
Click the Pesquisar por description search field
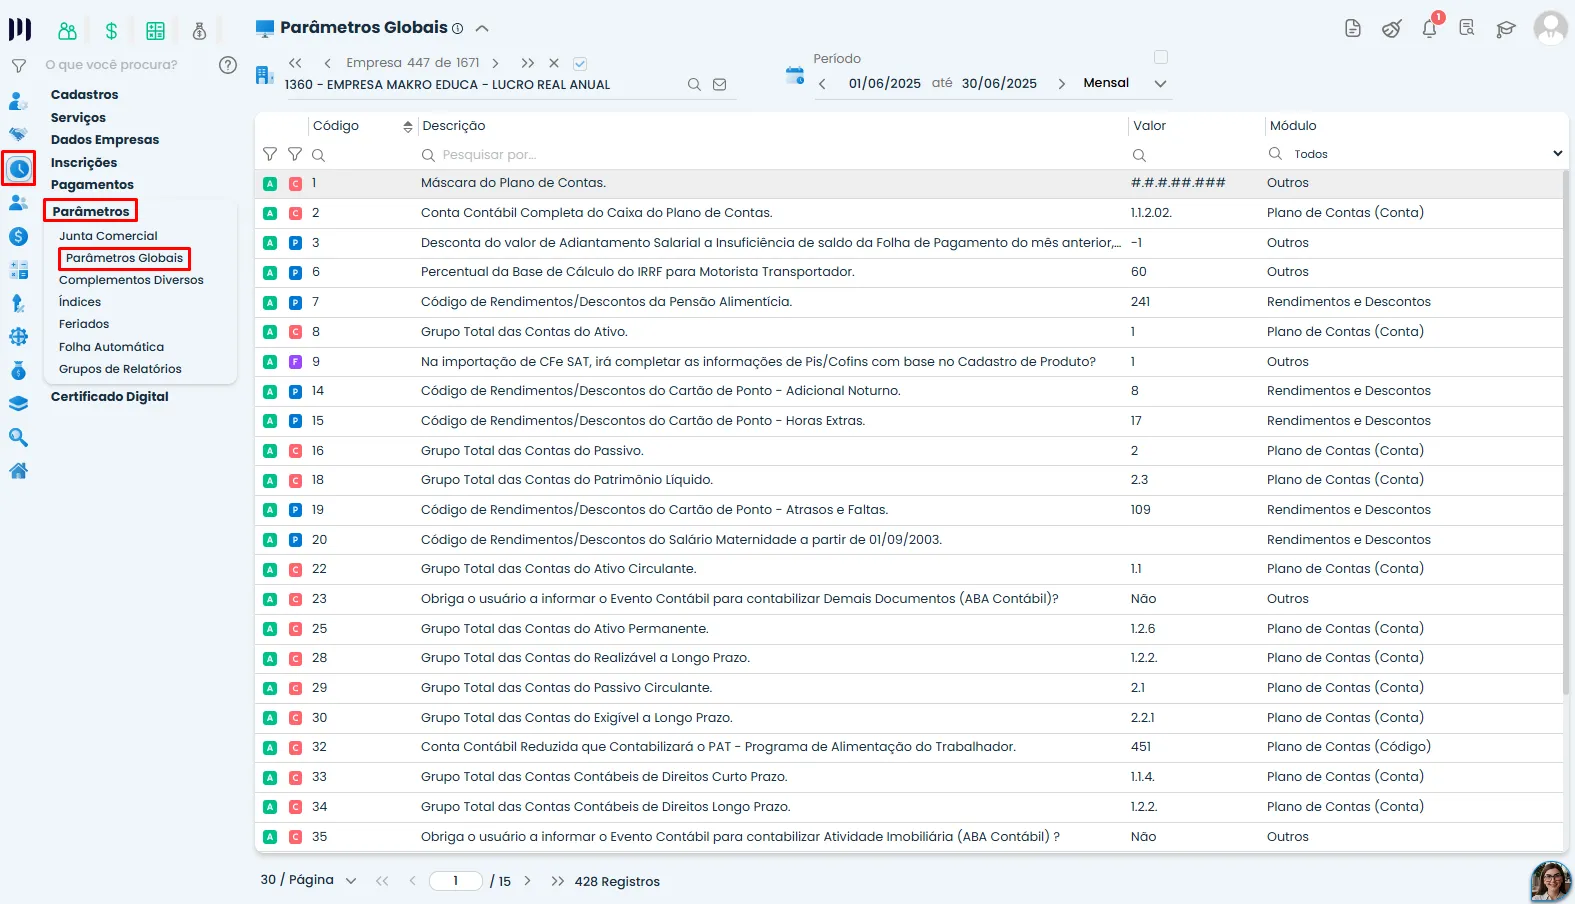(x=770, y=155)
